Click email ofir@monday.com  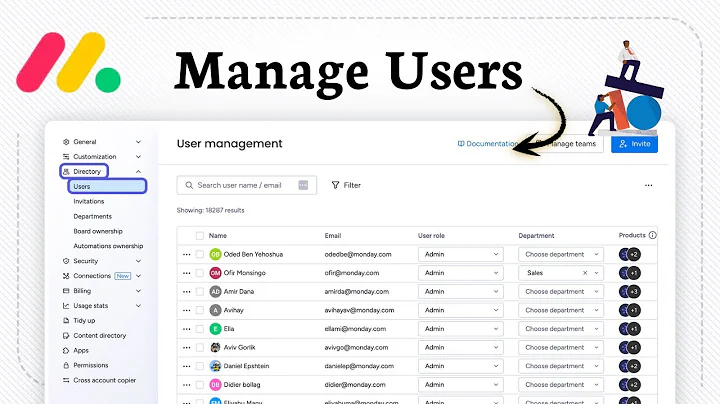pos(352,273)
